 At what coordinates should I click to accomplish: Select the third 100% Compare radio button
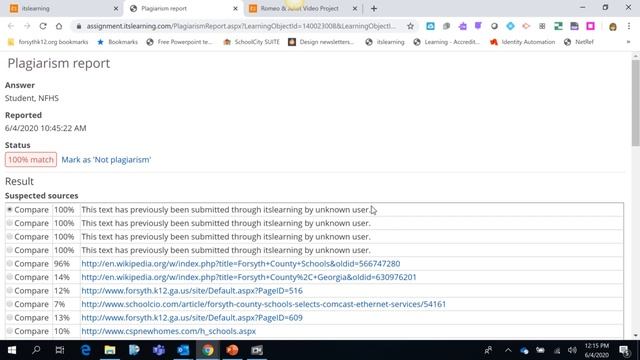pyautogui.click(x=9, y=236)
